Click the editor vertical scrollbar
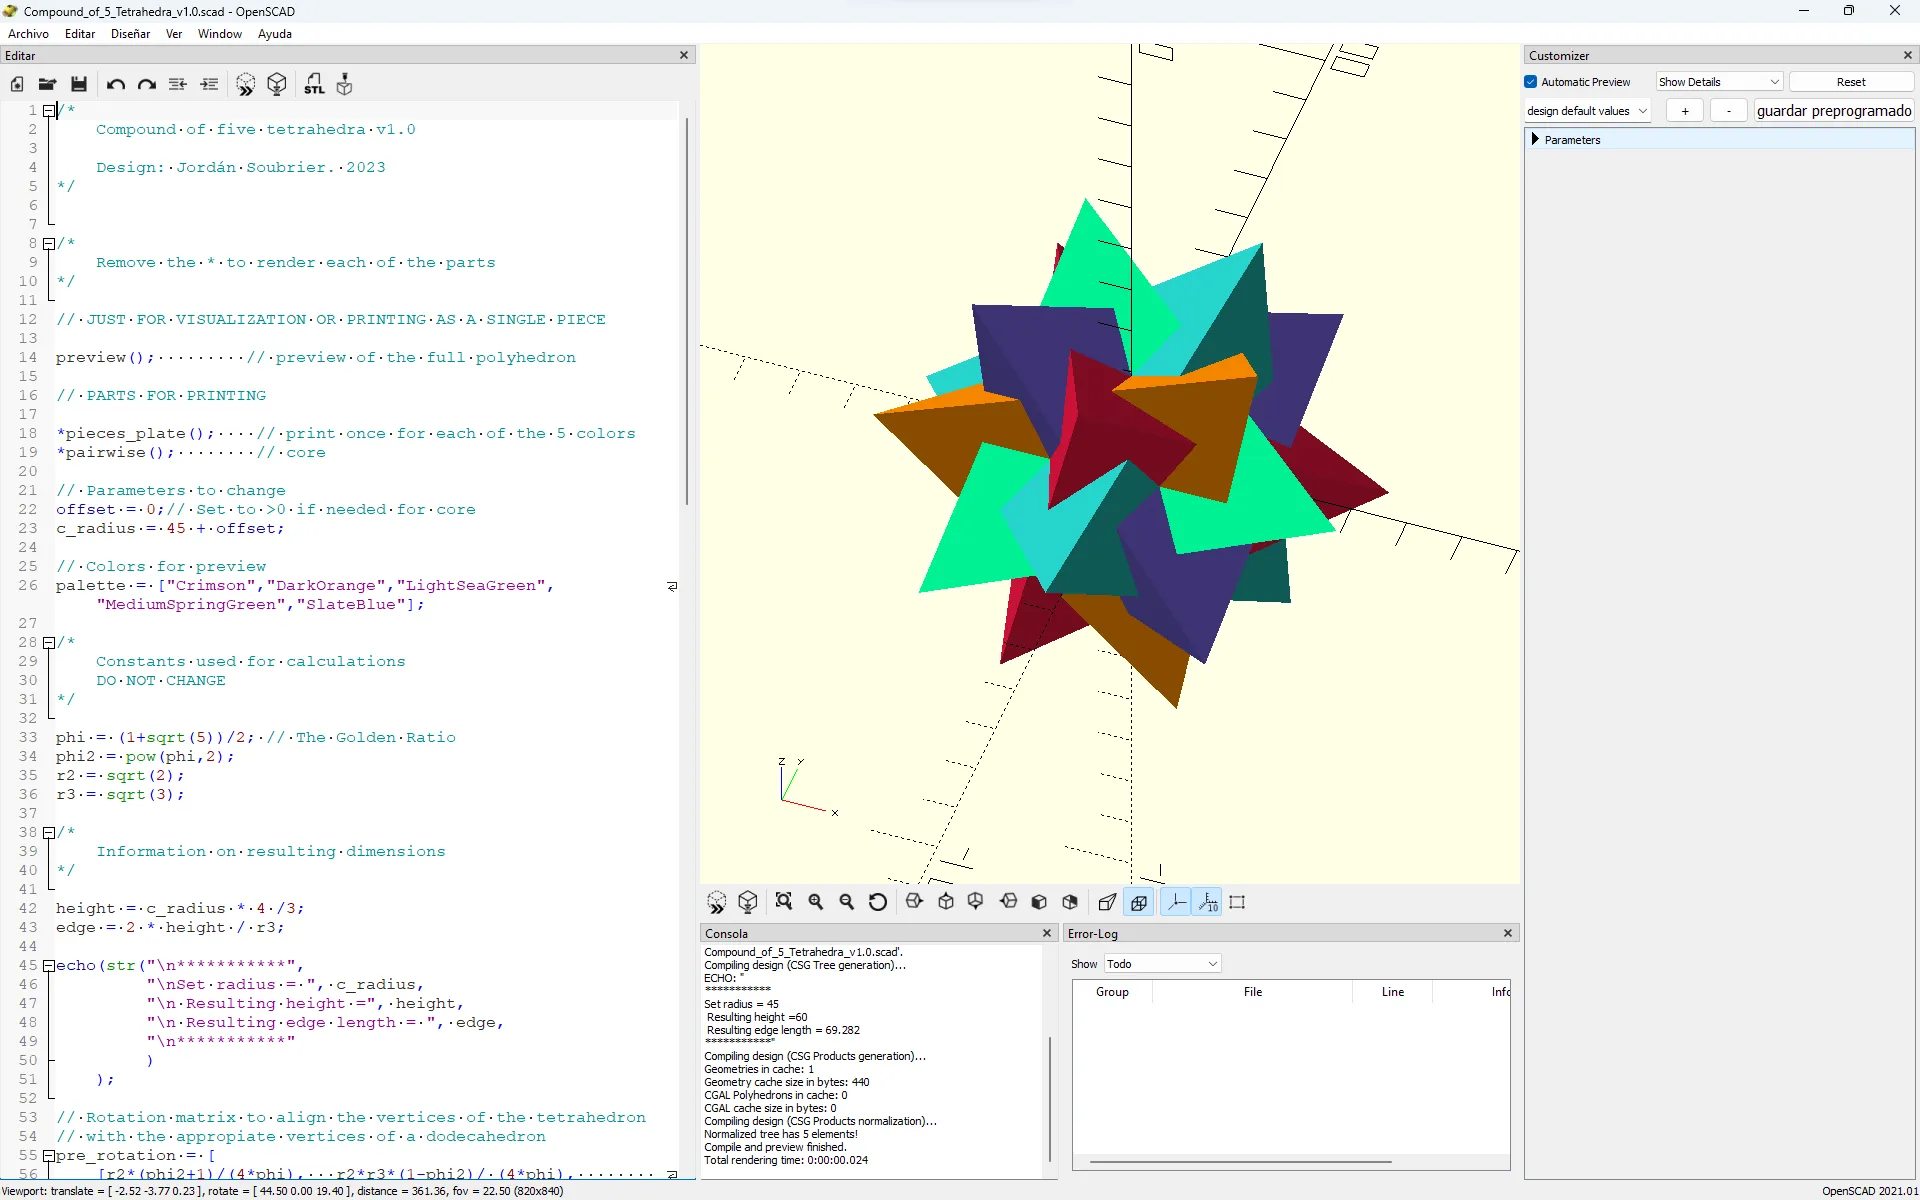Image resolution: width=1920 pixels, height=1200 pixels. pyautogui.click(x=687, y=310)
